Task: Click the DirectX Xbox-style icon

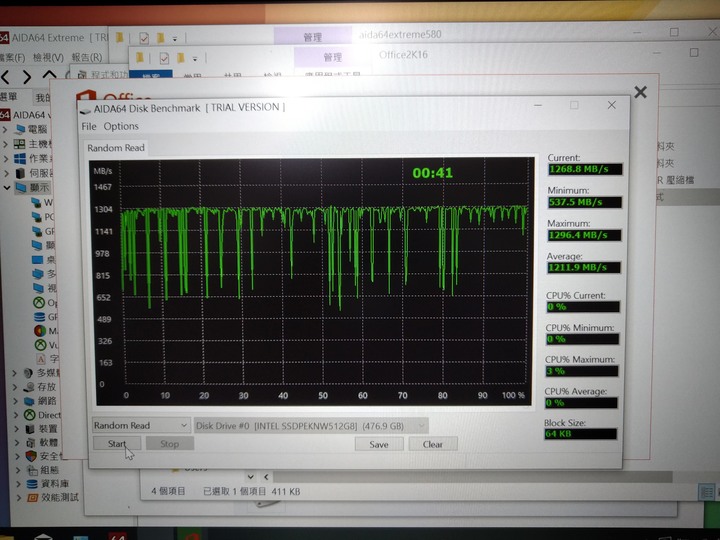Action: click(29, 415)
